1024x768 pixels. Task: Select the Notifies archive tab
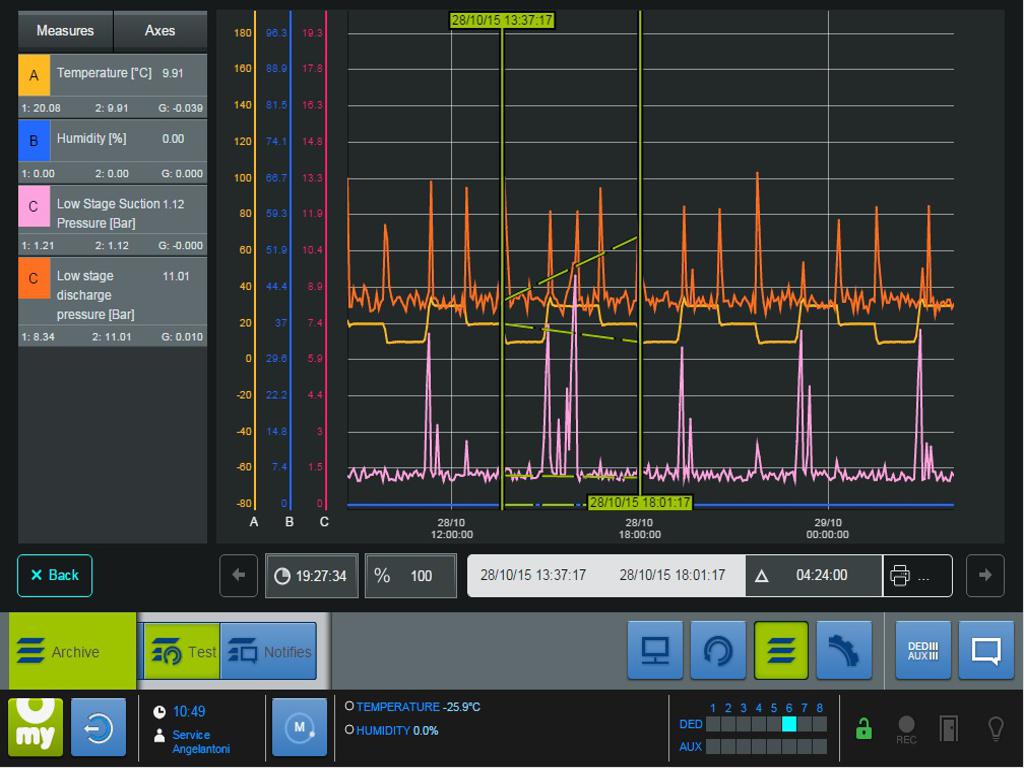tap(268, 651)
